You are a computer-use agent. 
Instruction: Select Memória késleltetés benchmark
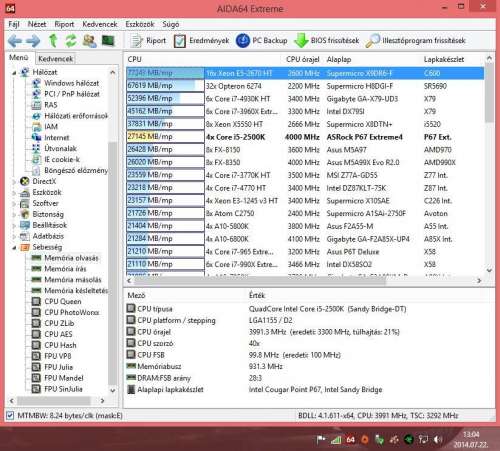[76, 291]
